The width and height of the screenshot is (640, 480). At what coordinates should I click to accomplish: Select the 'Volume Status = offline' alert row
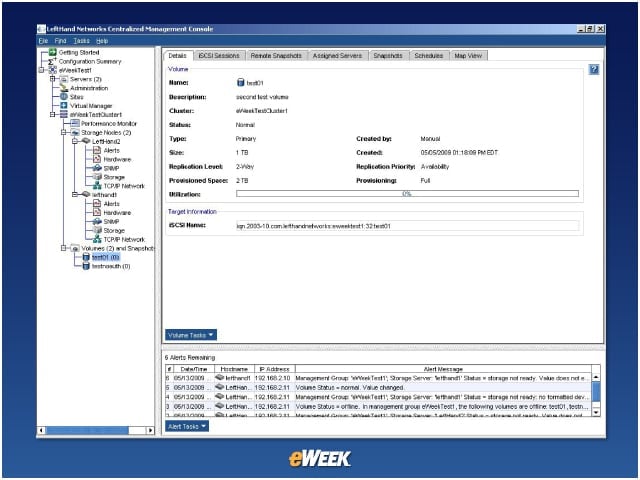[378, 407]
